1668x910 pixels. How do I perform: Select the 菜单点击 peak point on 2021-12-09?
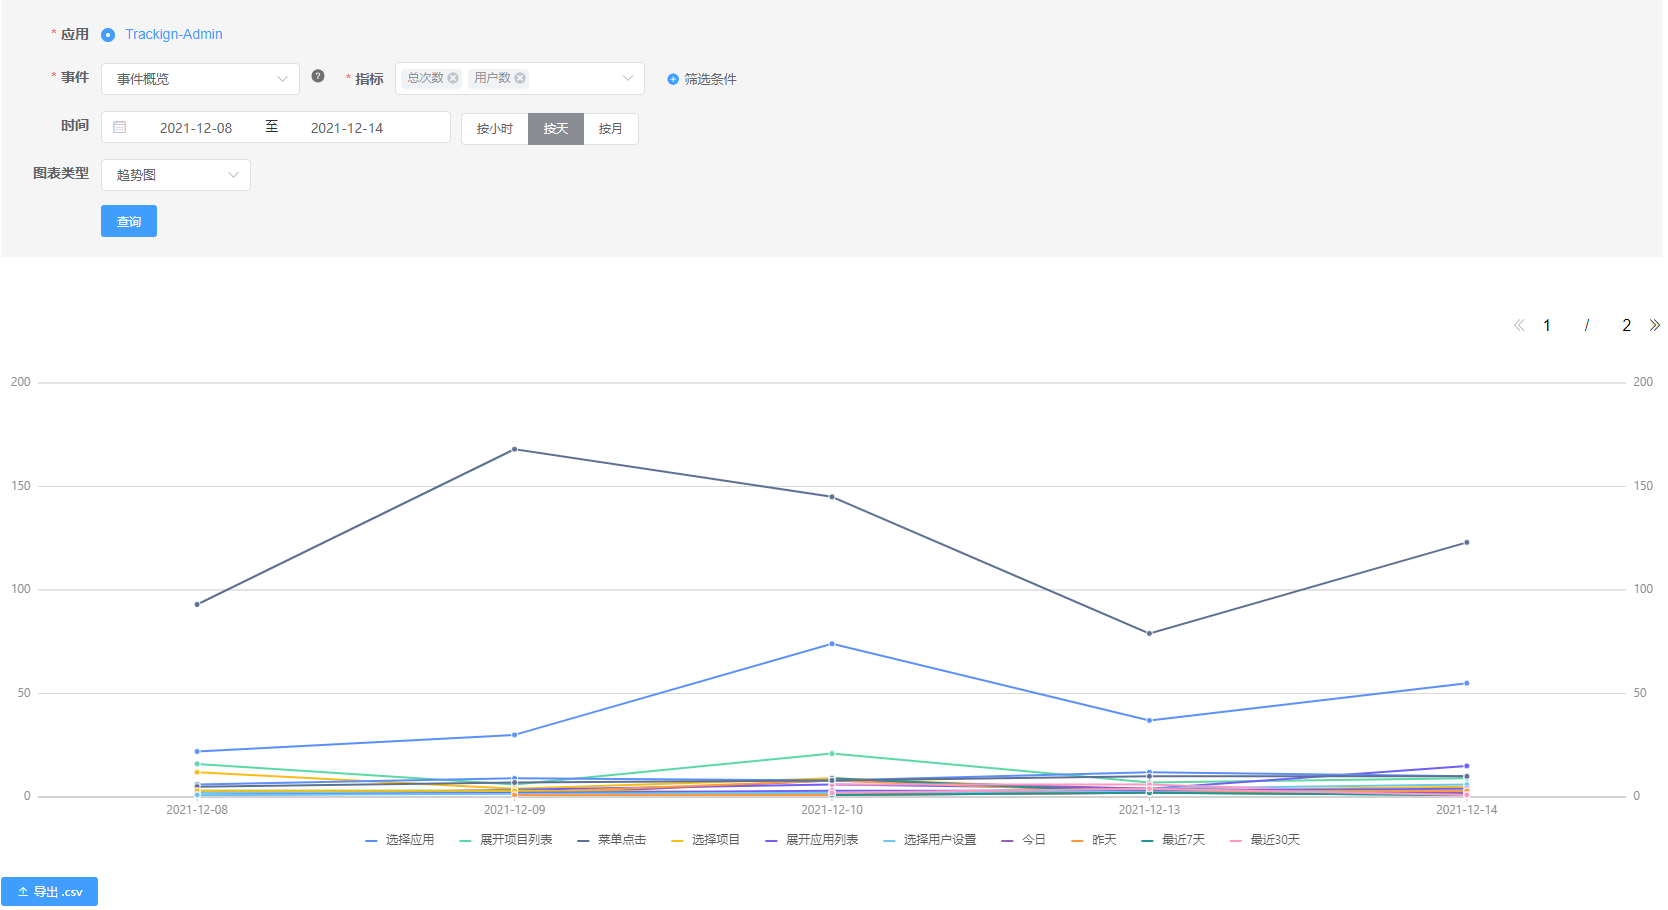point(515,449)
